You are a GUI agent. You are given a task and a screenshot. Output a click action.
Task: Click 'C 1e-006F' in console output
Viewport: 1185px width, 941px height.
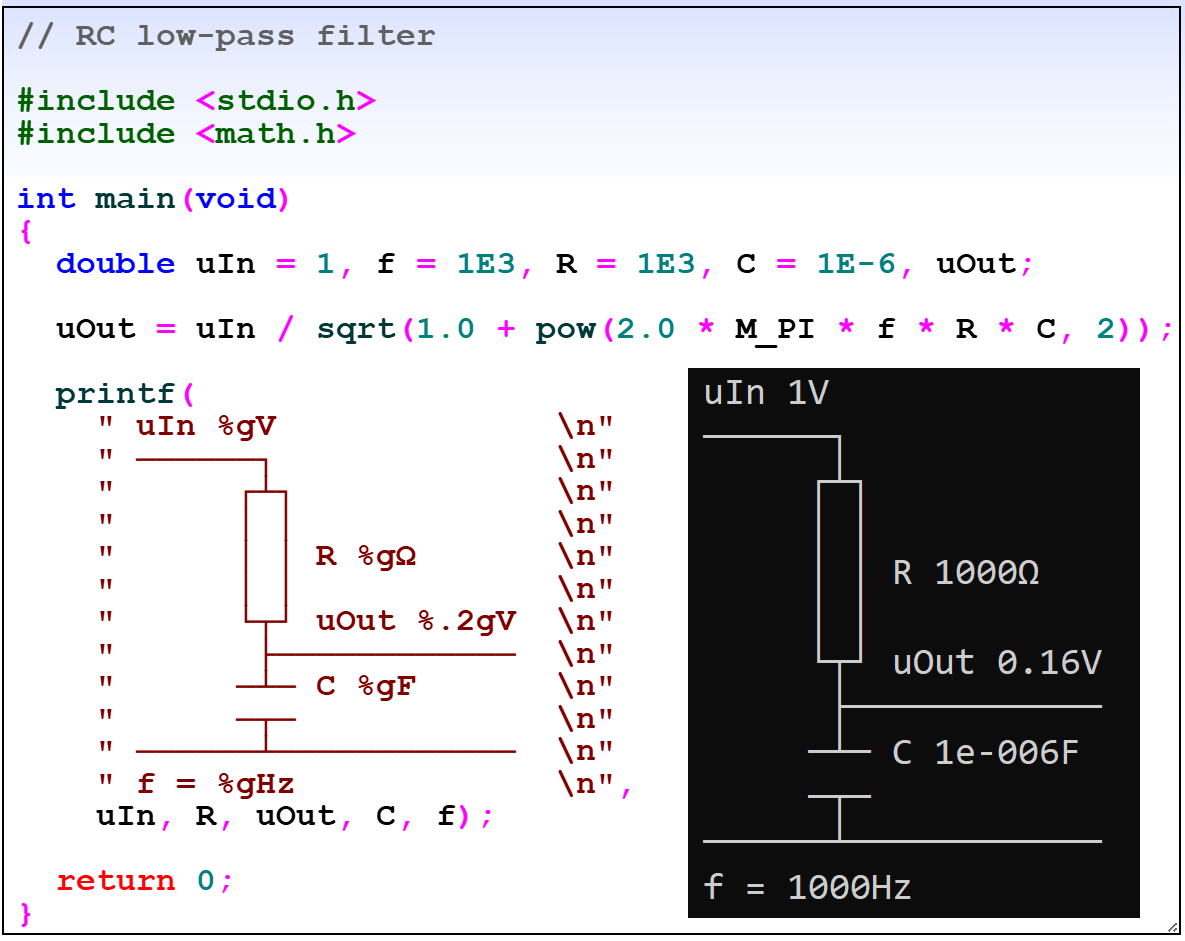[x=985, y=753]
